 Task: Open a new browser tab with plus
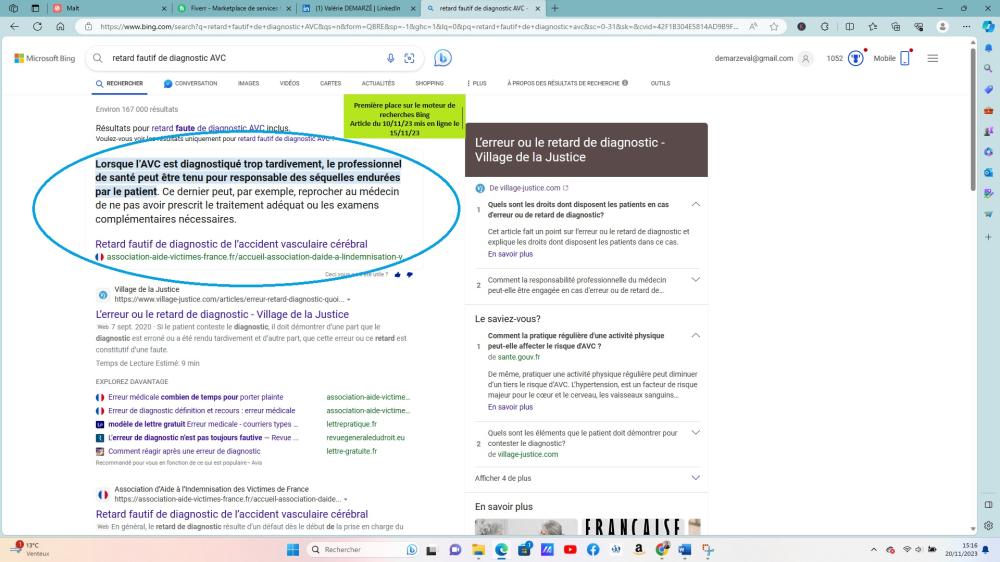555,8
